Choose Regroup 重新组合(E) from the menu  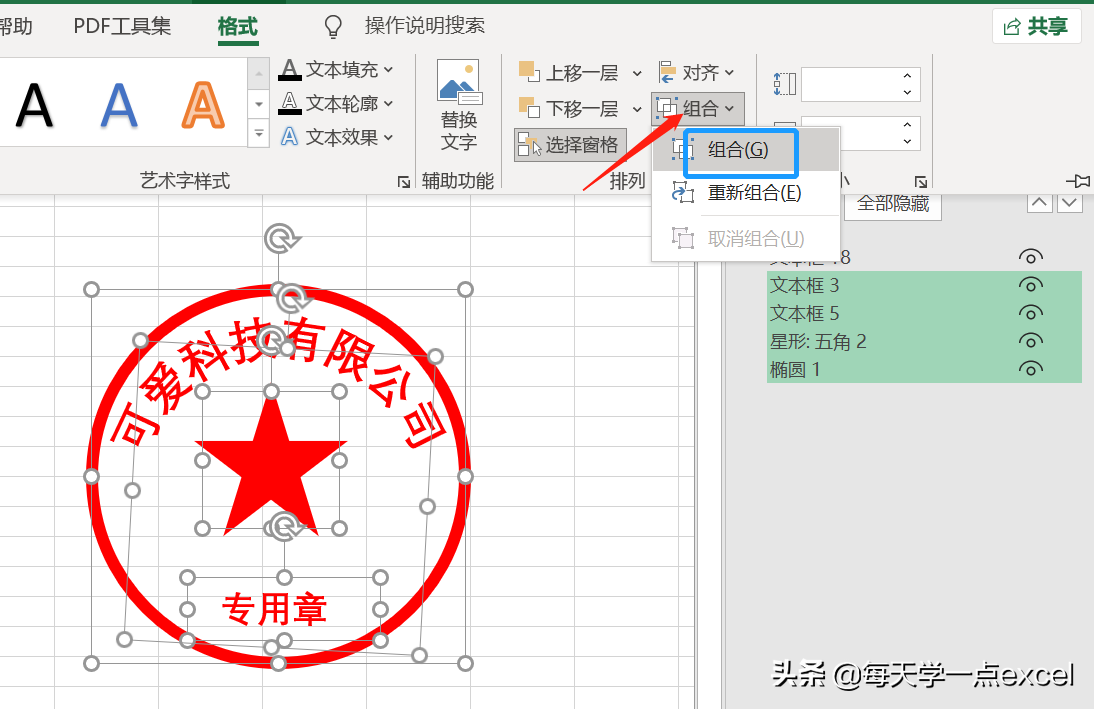pos(745,193)
